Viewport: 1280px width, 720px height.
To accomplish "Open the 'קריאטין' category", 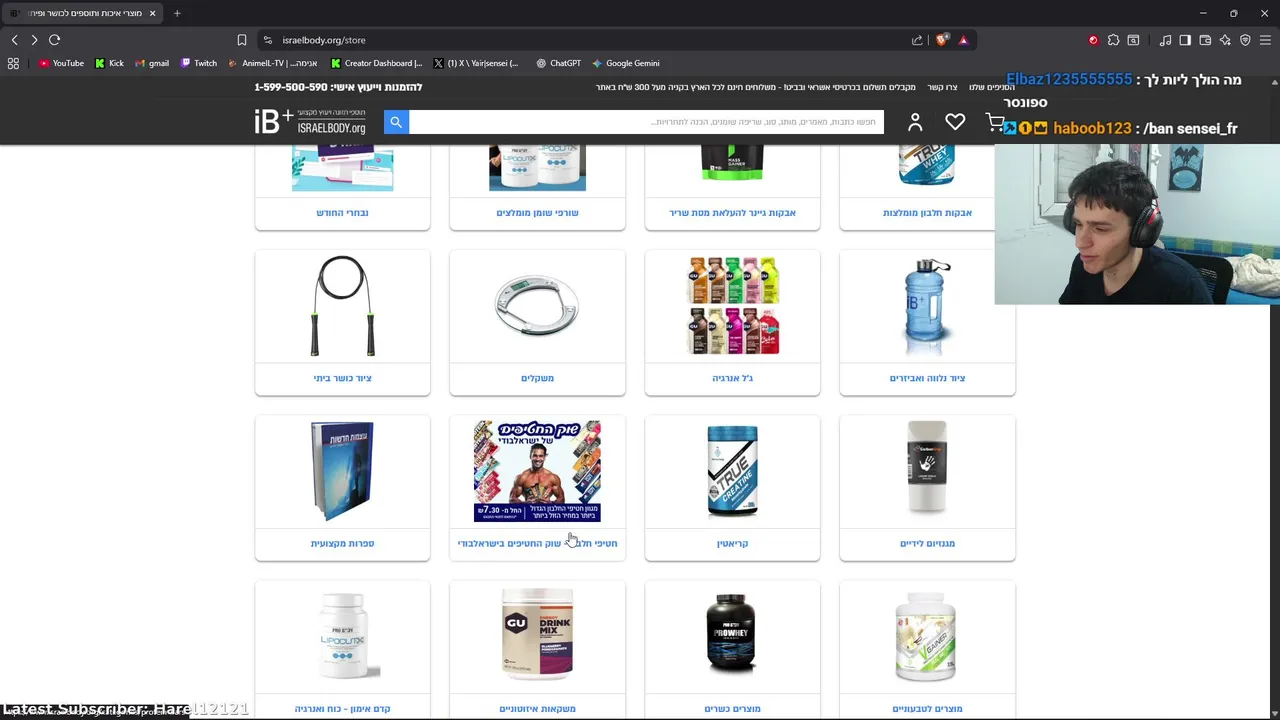I will [732, 543].
